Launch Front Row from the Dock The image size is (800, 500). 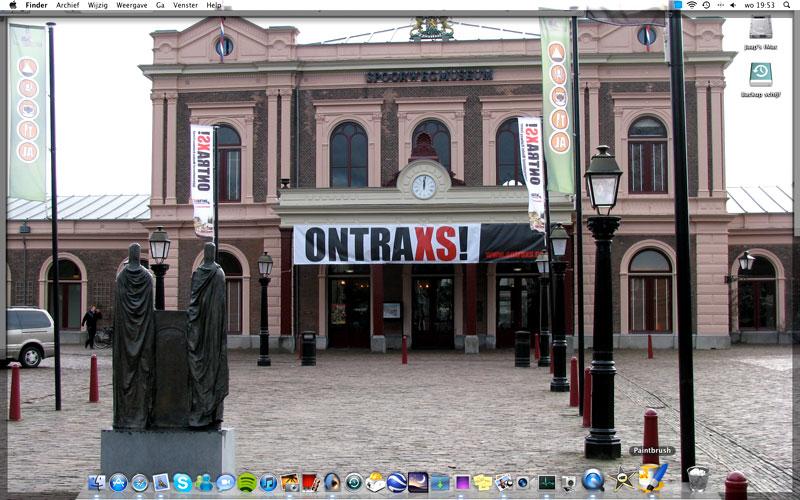click(x=332, y=482)
